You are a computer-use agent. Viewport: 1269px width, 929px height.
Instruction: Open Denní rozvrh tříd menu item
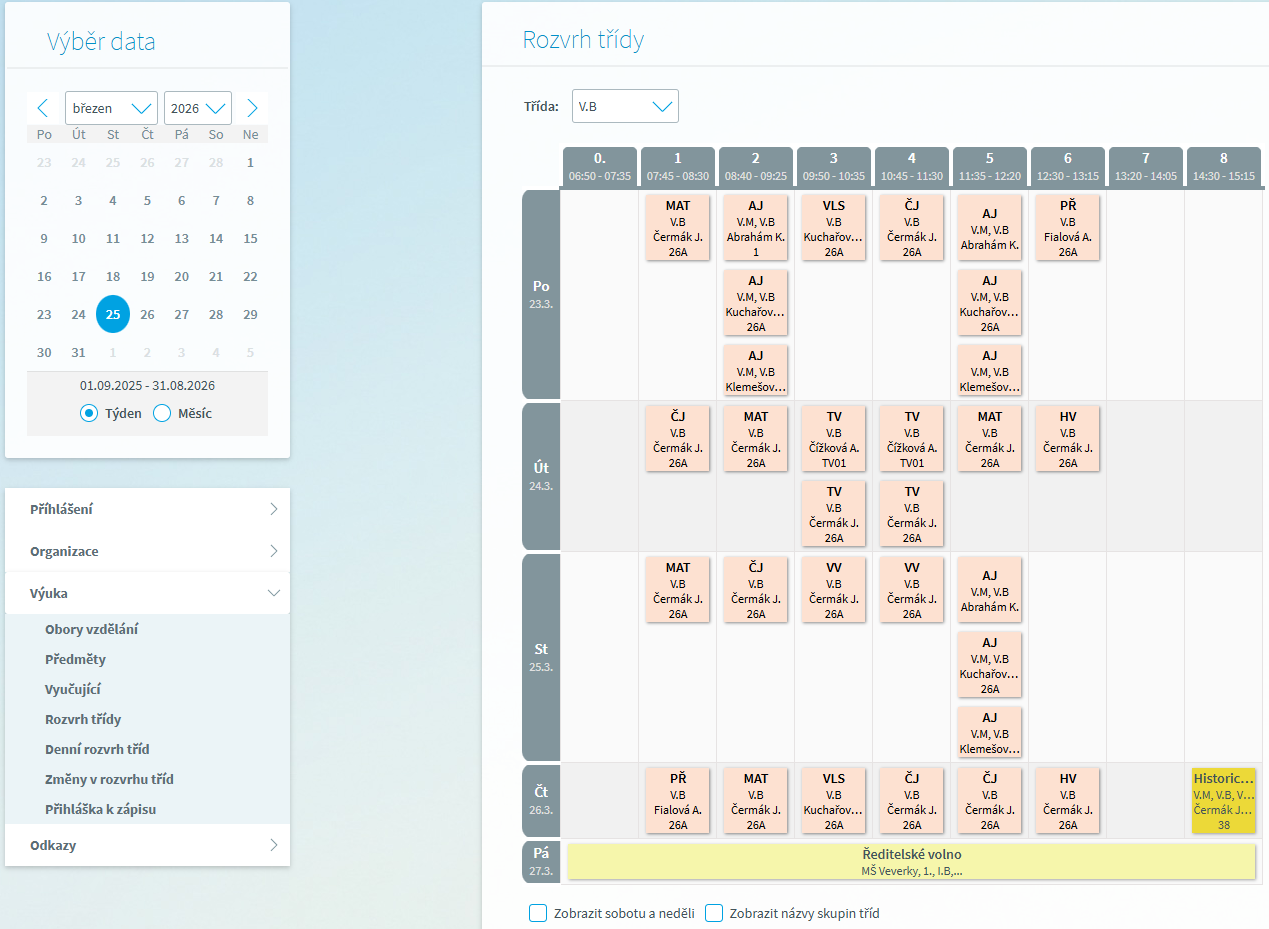pos(97,750)
